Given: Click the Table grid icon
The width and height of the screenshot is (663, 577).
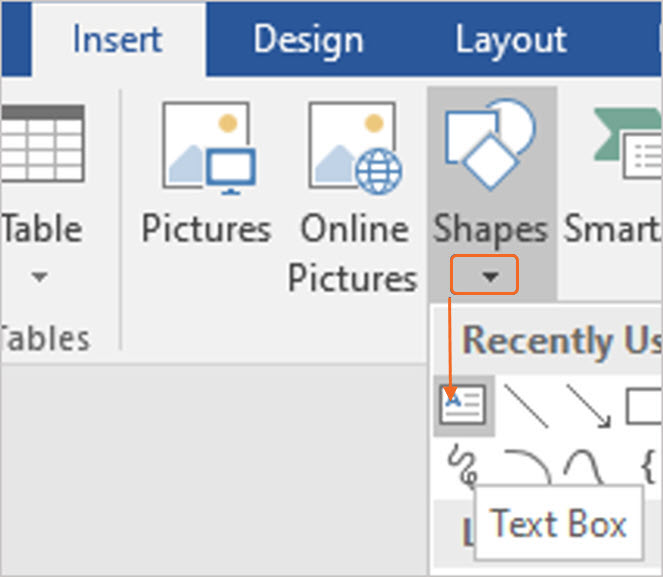Looking at the screenshot, I should (x=42, y=143).
